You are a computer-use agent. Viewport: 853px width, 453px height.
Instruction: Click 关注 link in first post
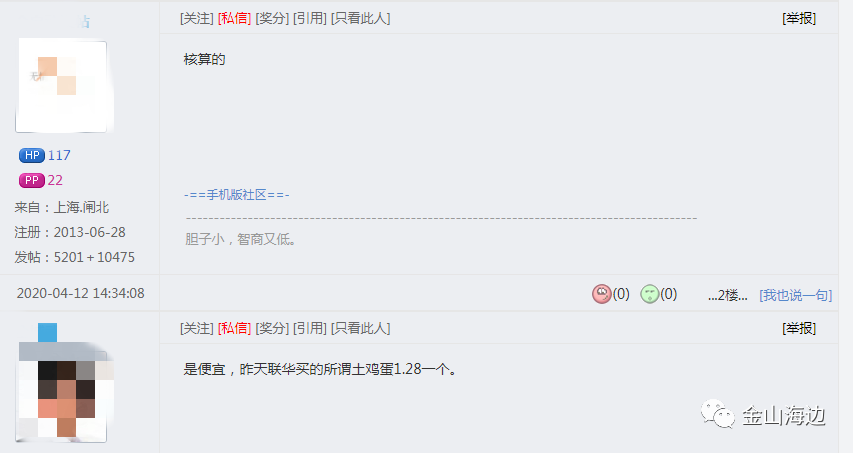pyautogui.click(x=197, y=18)
